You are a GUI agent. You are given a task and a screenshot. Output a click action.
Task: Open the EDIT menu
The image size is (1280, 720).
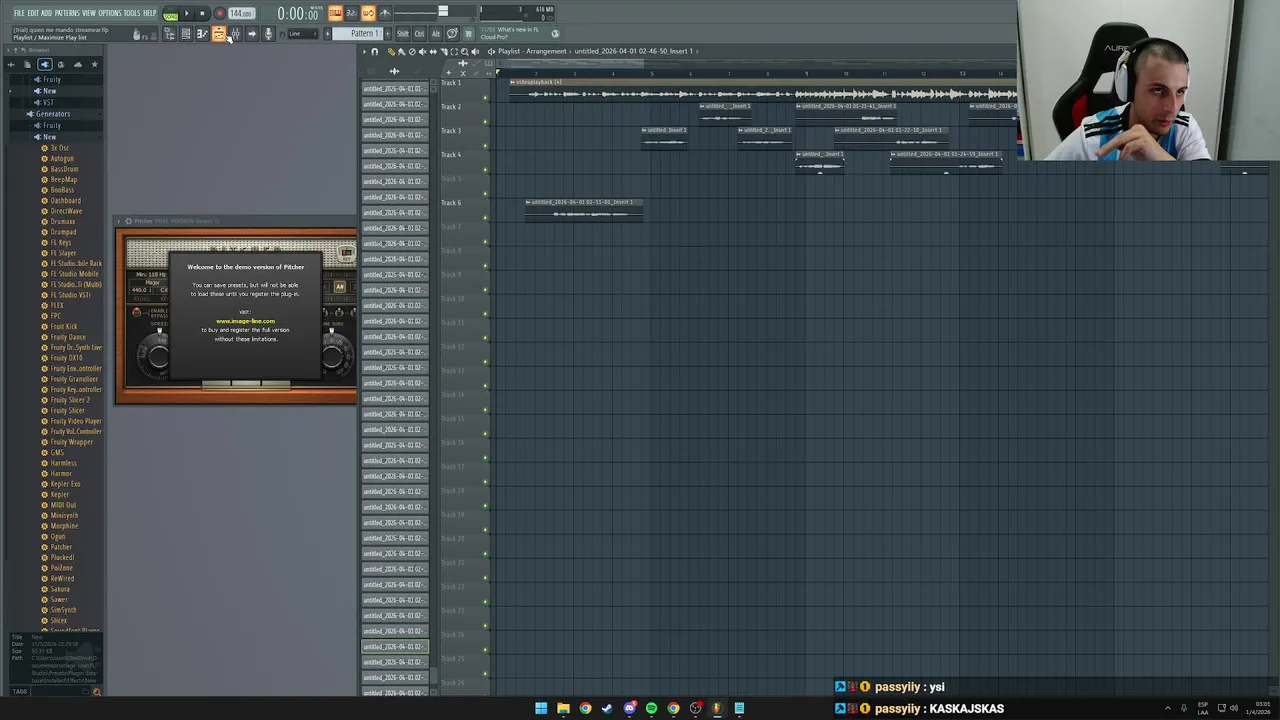pos(33,13)
